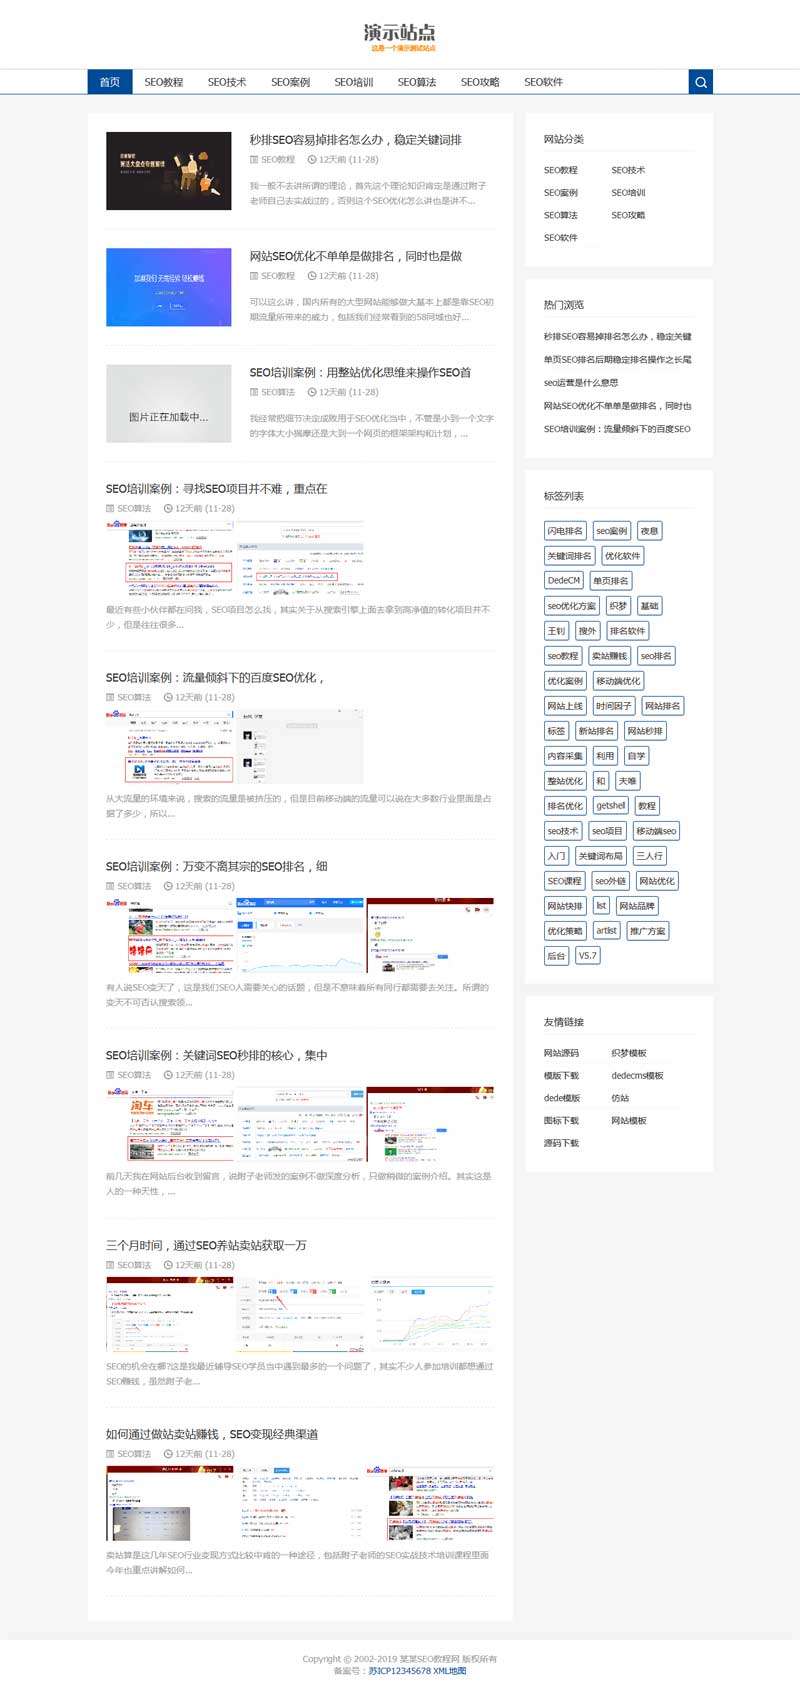The image size is (800, 1689).
Task: Click the V5.7 tag
Action: [587, 956]
